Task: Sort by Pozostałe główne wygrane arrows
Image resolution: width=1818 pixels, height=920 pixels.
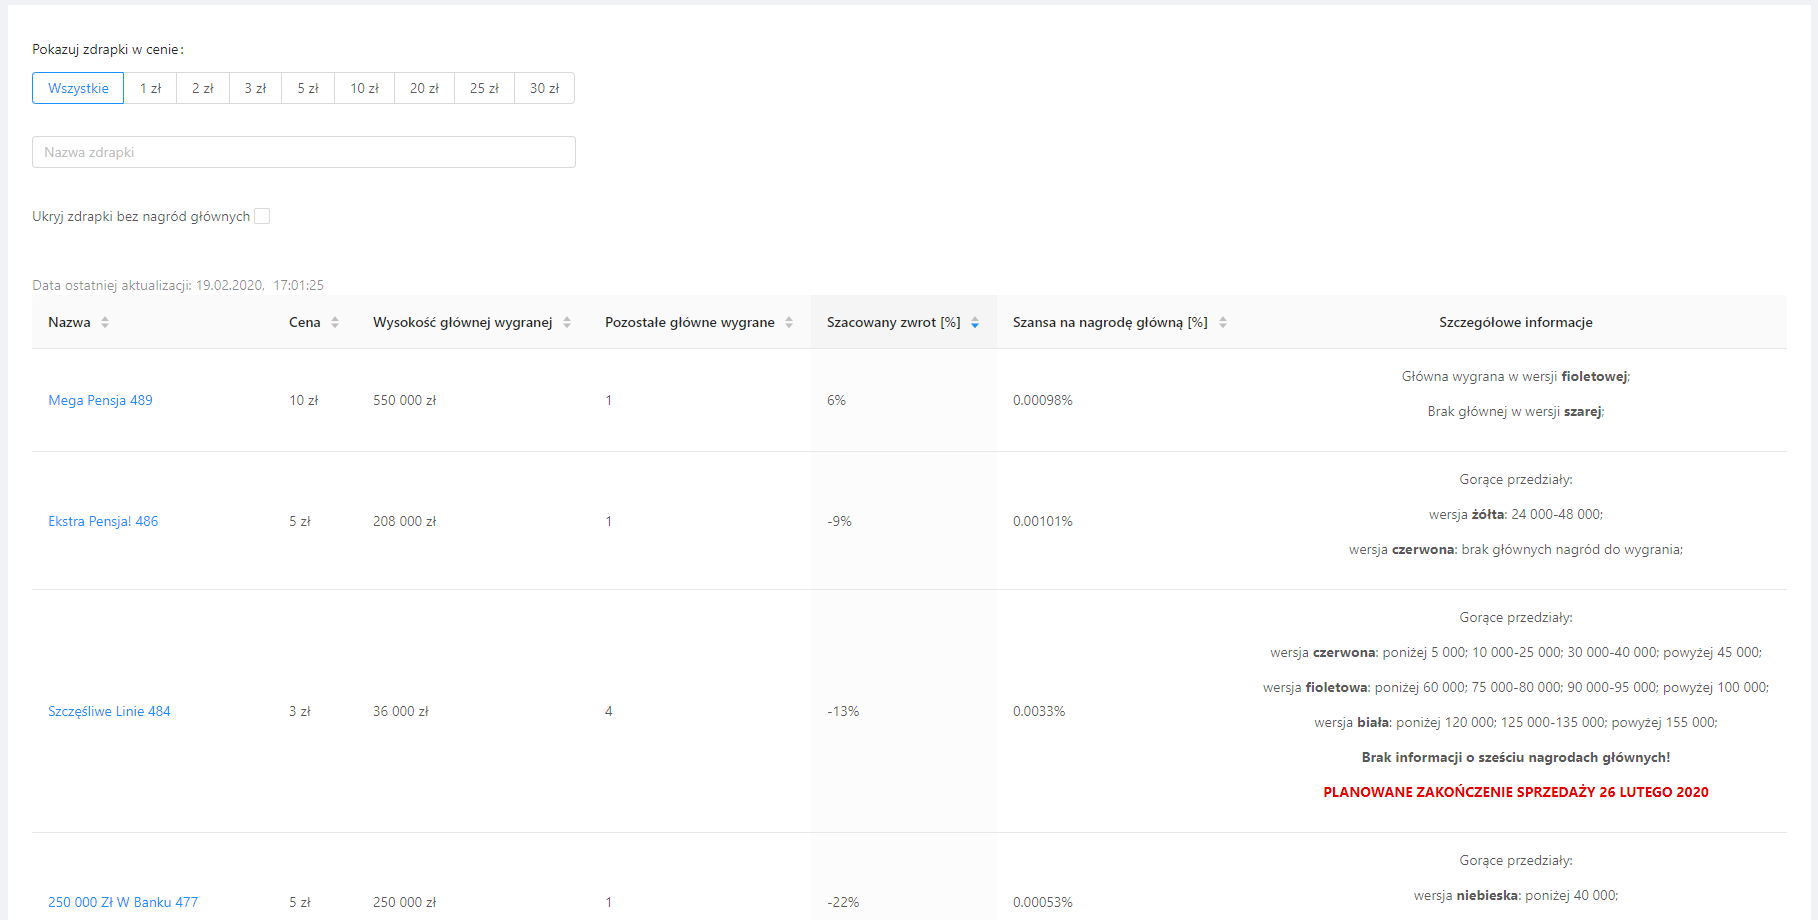Action: pos(789,322)
